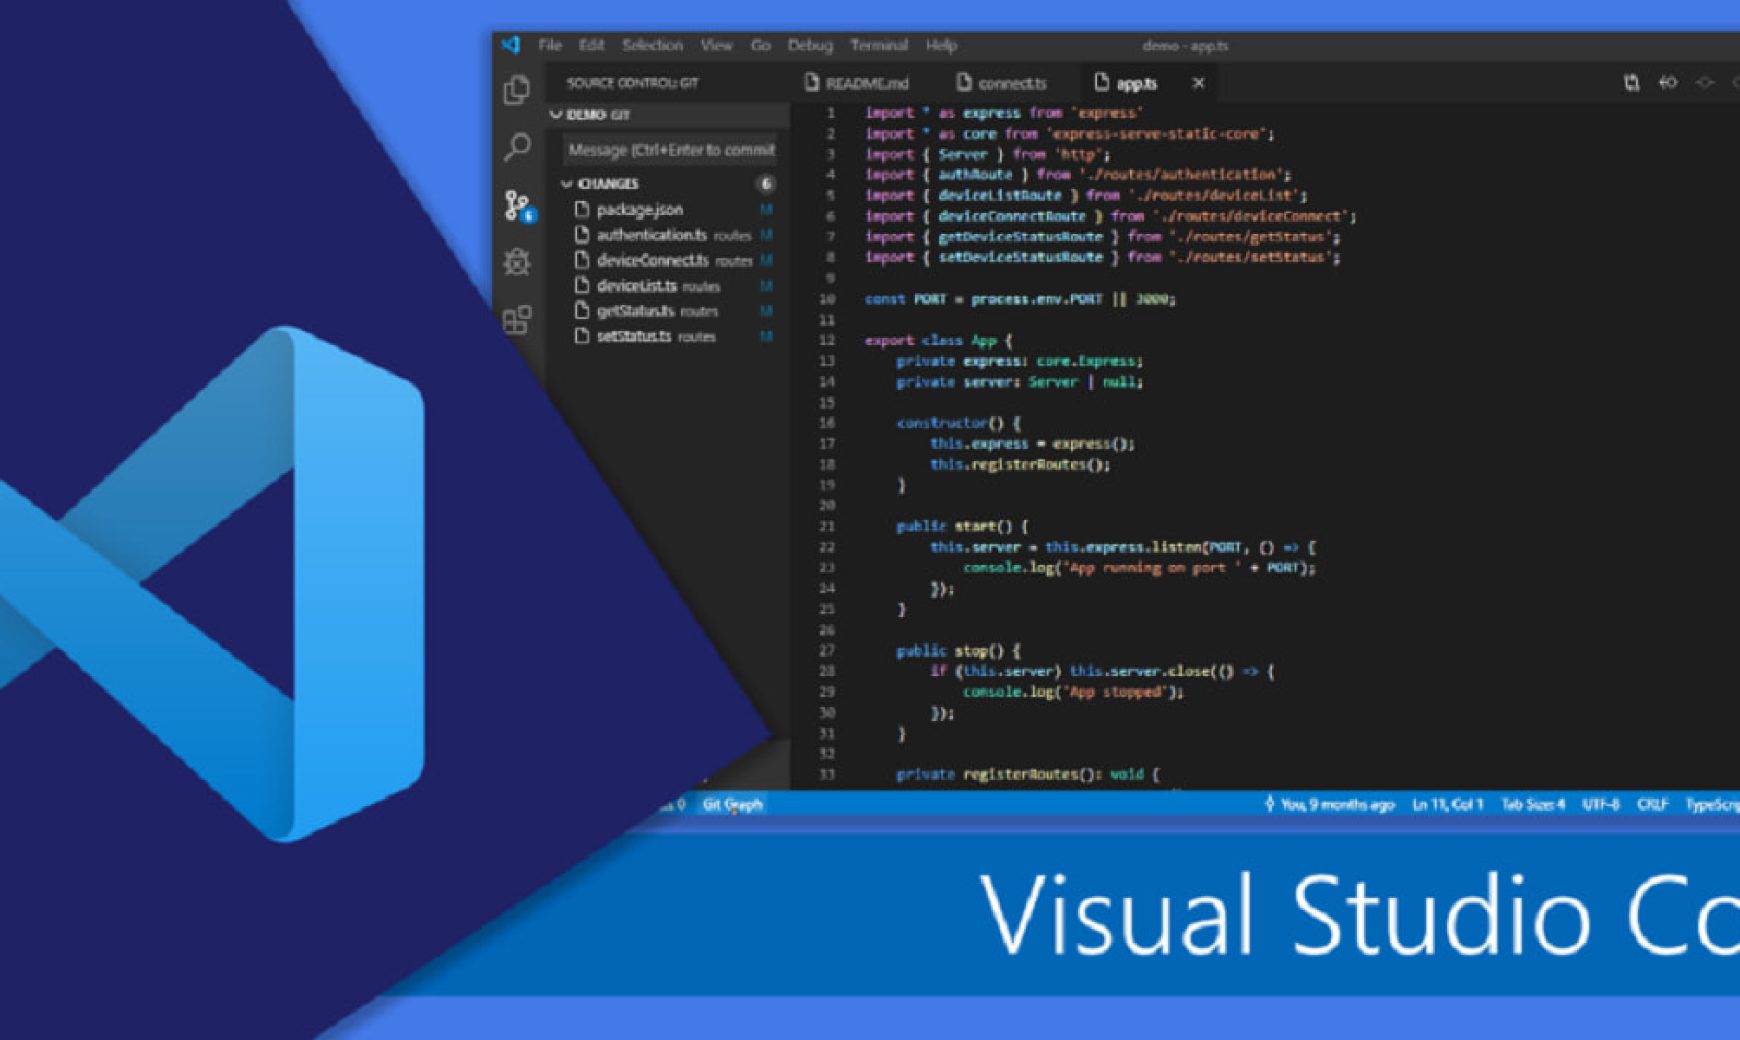Open the Edit menu
The height and width of the screenshot is (1040, 1740).
(591, 45)
